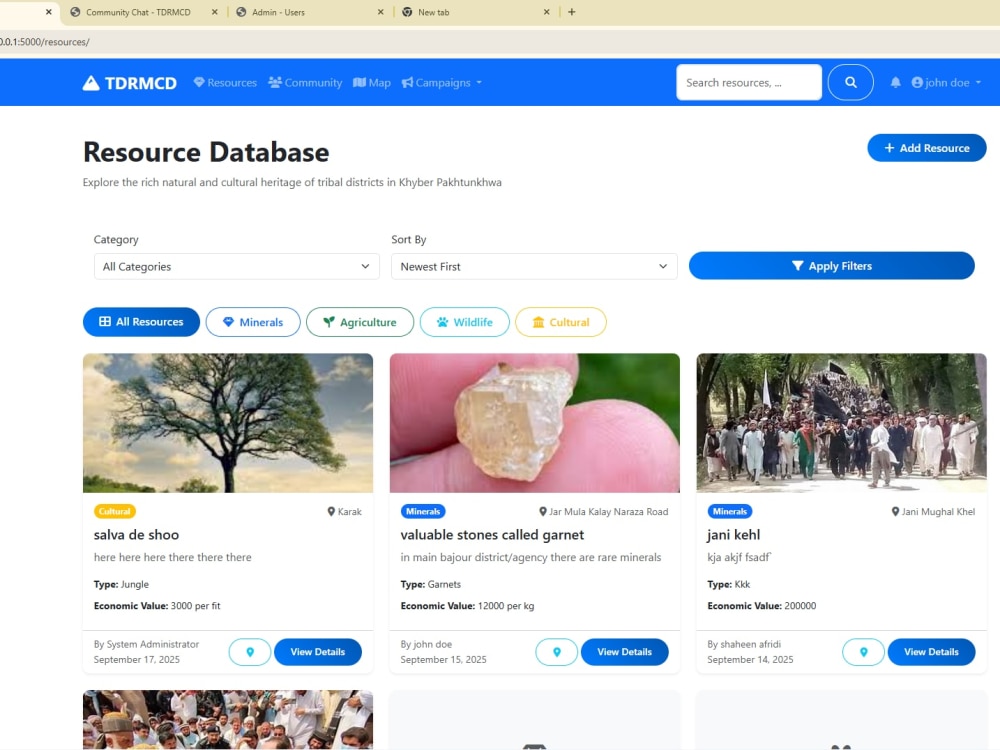Expand the Campaigns dropdown menu
1000x750 pixels.
tap(441, 83)
